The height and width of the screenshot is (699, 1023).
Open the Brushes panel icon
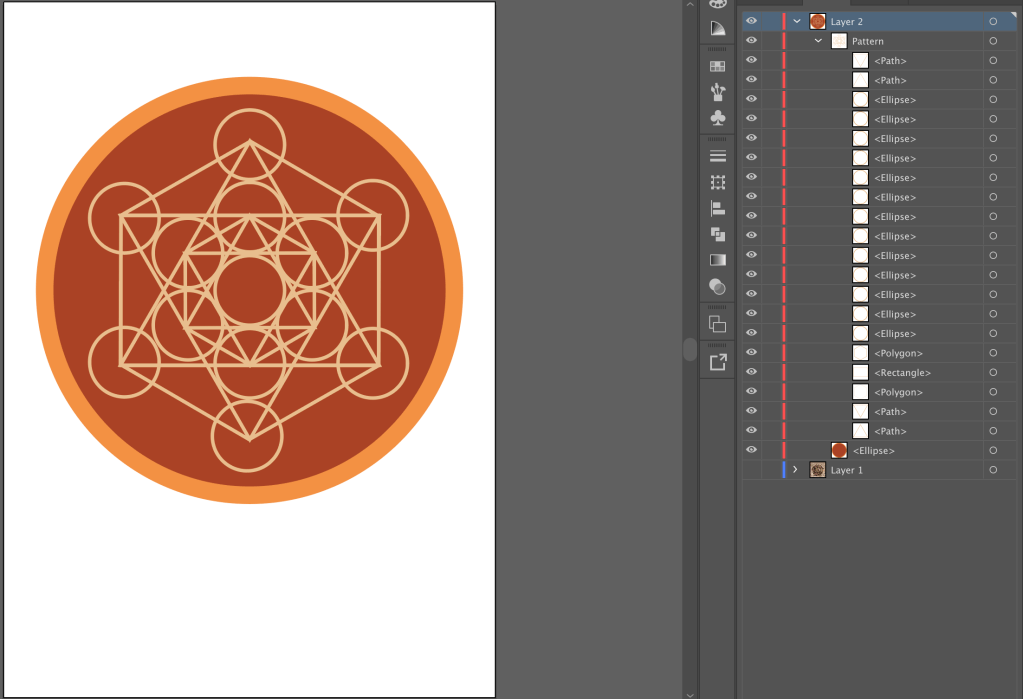[x=717, y=92]
